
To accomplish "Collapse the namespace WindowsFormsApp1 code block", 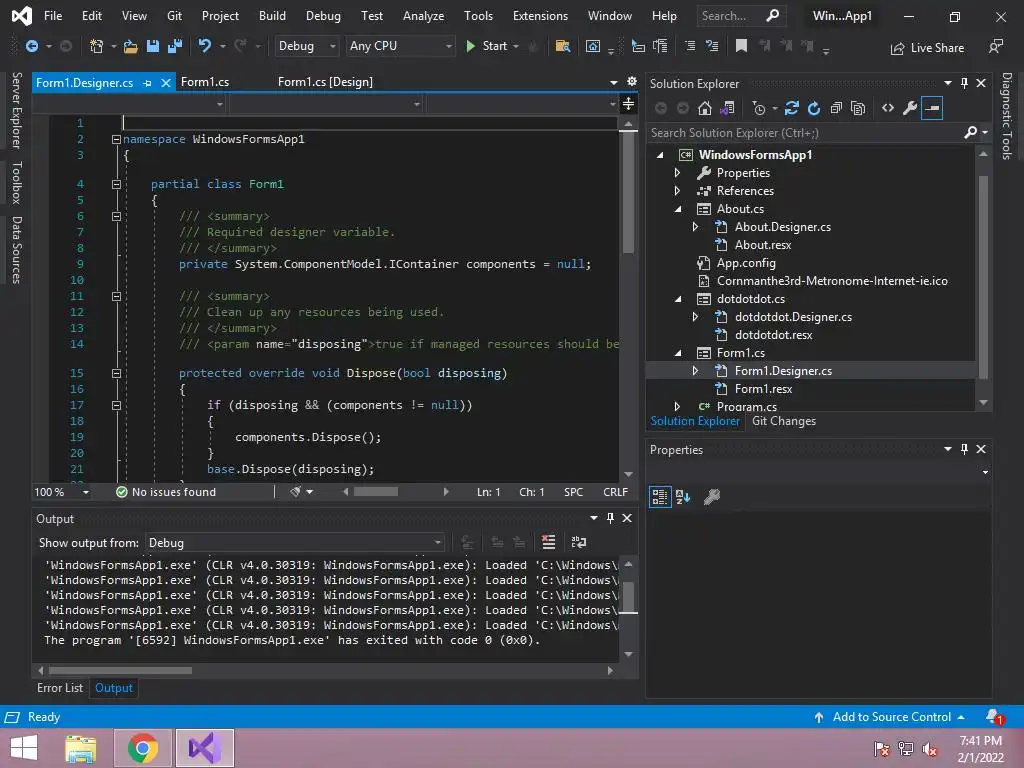I will coord(116,139).
